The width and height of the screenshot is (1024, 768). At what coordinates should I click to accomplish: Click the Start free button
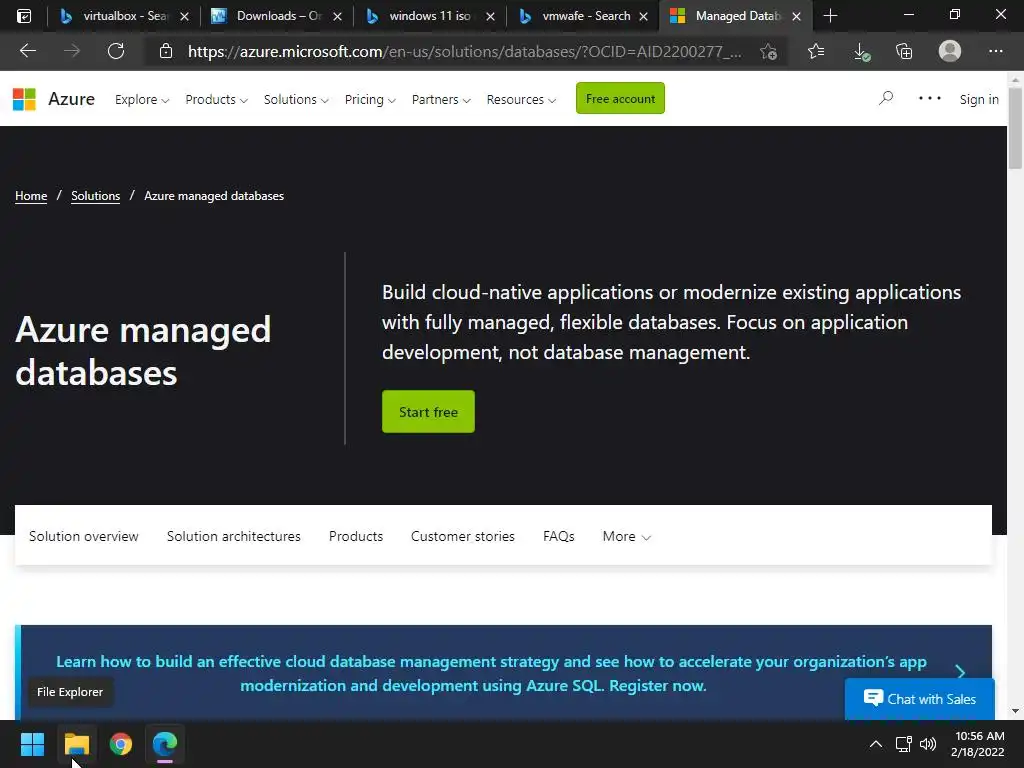tap(428, 411)
